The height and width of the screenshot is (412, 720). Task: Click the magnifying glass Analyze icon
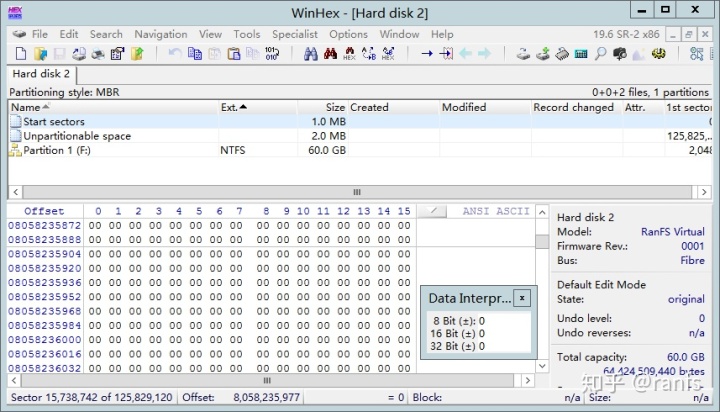pos(600,54)
